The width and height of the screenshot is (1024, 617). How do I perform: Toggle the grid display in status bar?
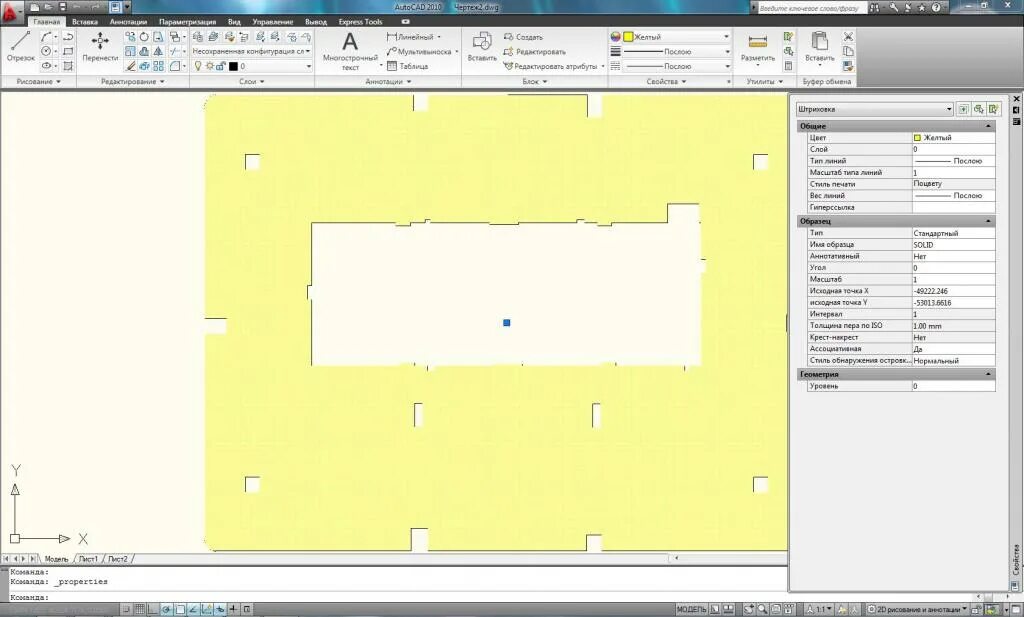pyautogui.click(x=140, y=609)
